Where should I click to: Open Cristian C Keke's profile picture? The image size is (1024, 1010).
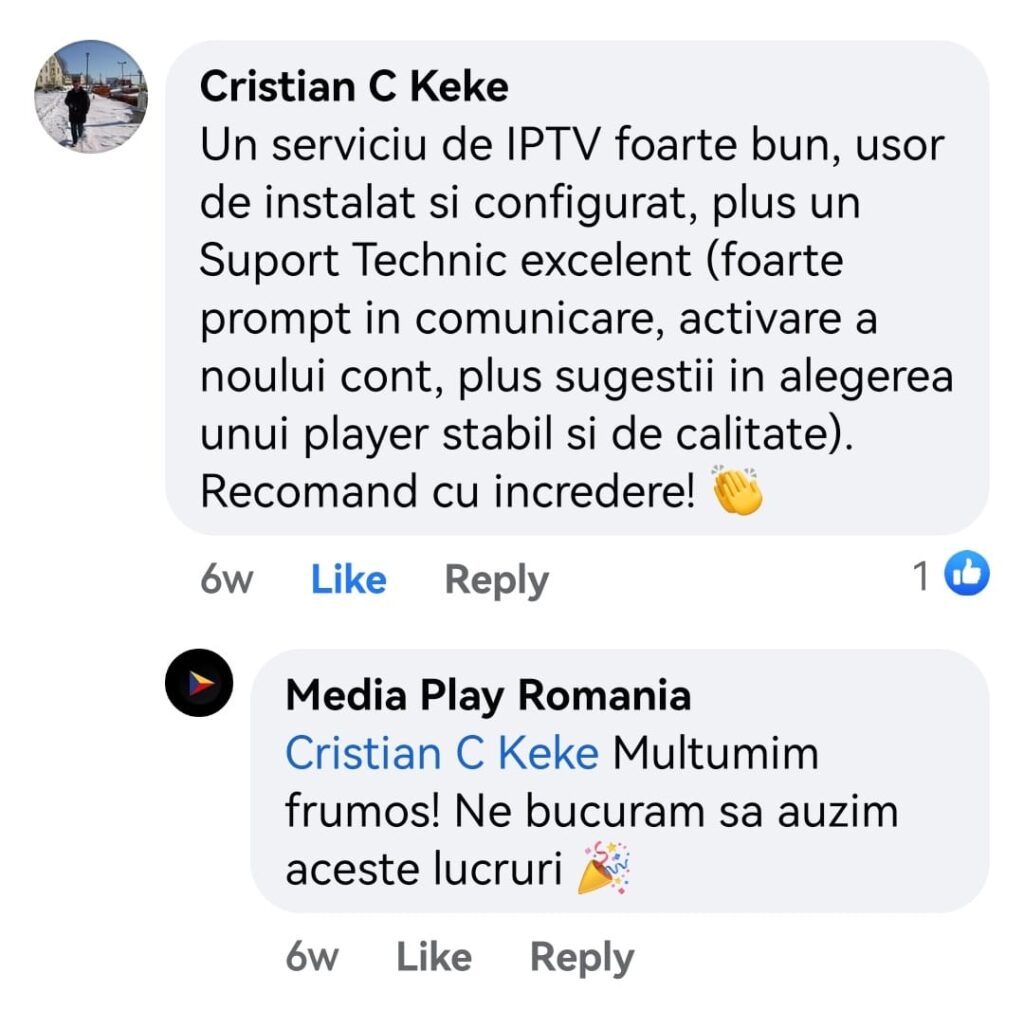coord(91,97)
